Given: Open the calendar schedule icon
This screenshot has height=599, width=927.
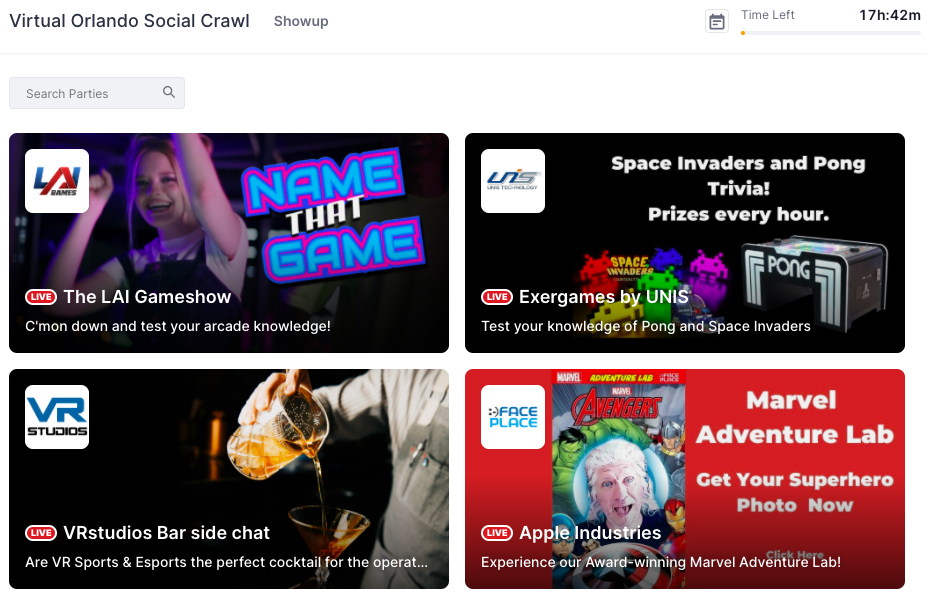Looking at the screenshot, I should (x=717, y=22).
